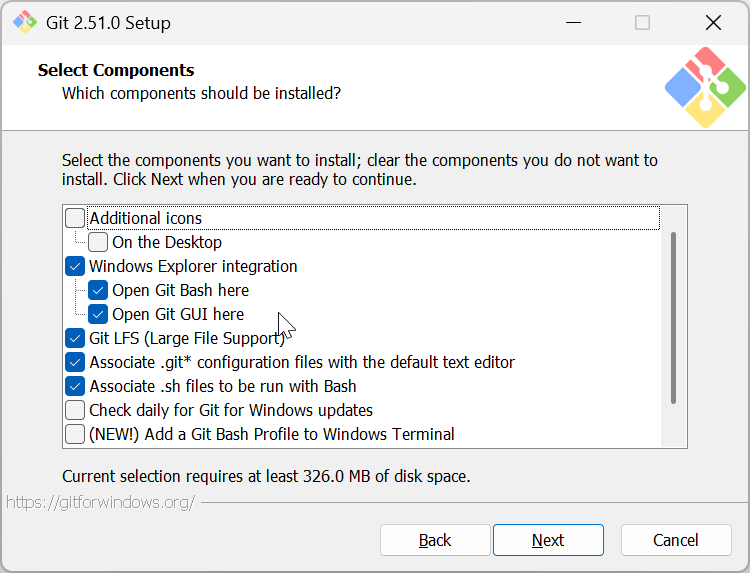Go to the previous page with Back

click(x=435, y=540)
